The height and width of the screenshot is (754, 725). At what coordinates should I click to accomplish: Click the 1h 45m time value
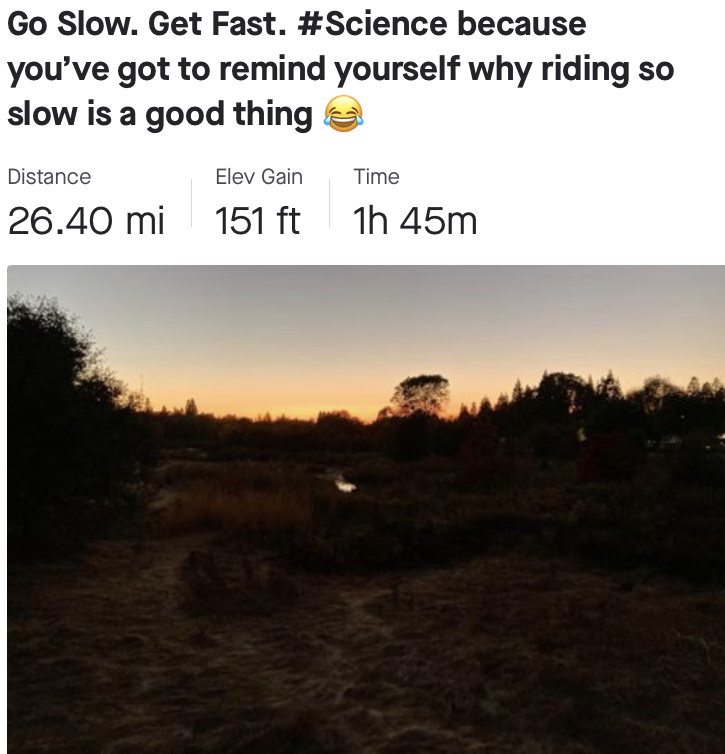[x=415, y=221]
